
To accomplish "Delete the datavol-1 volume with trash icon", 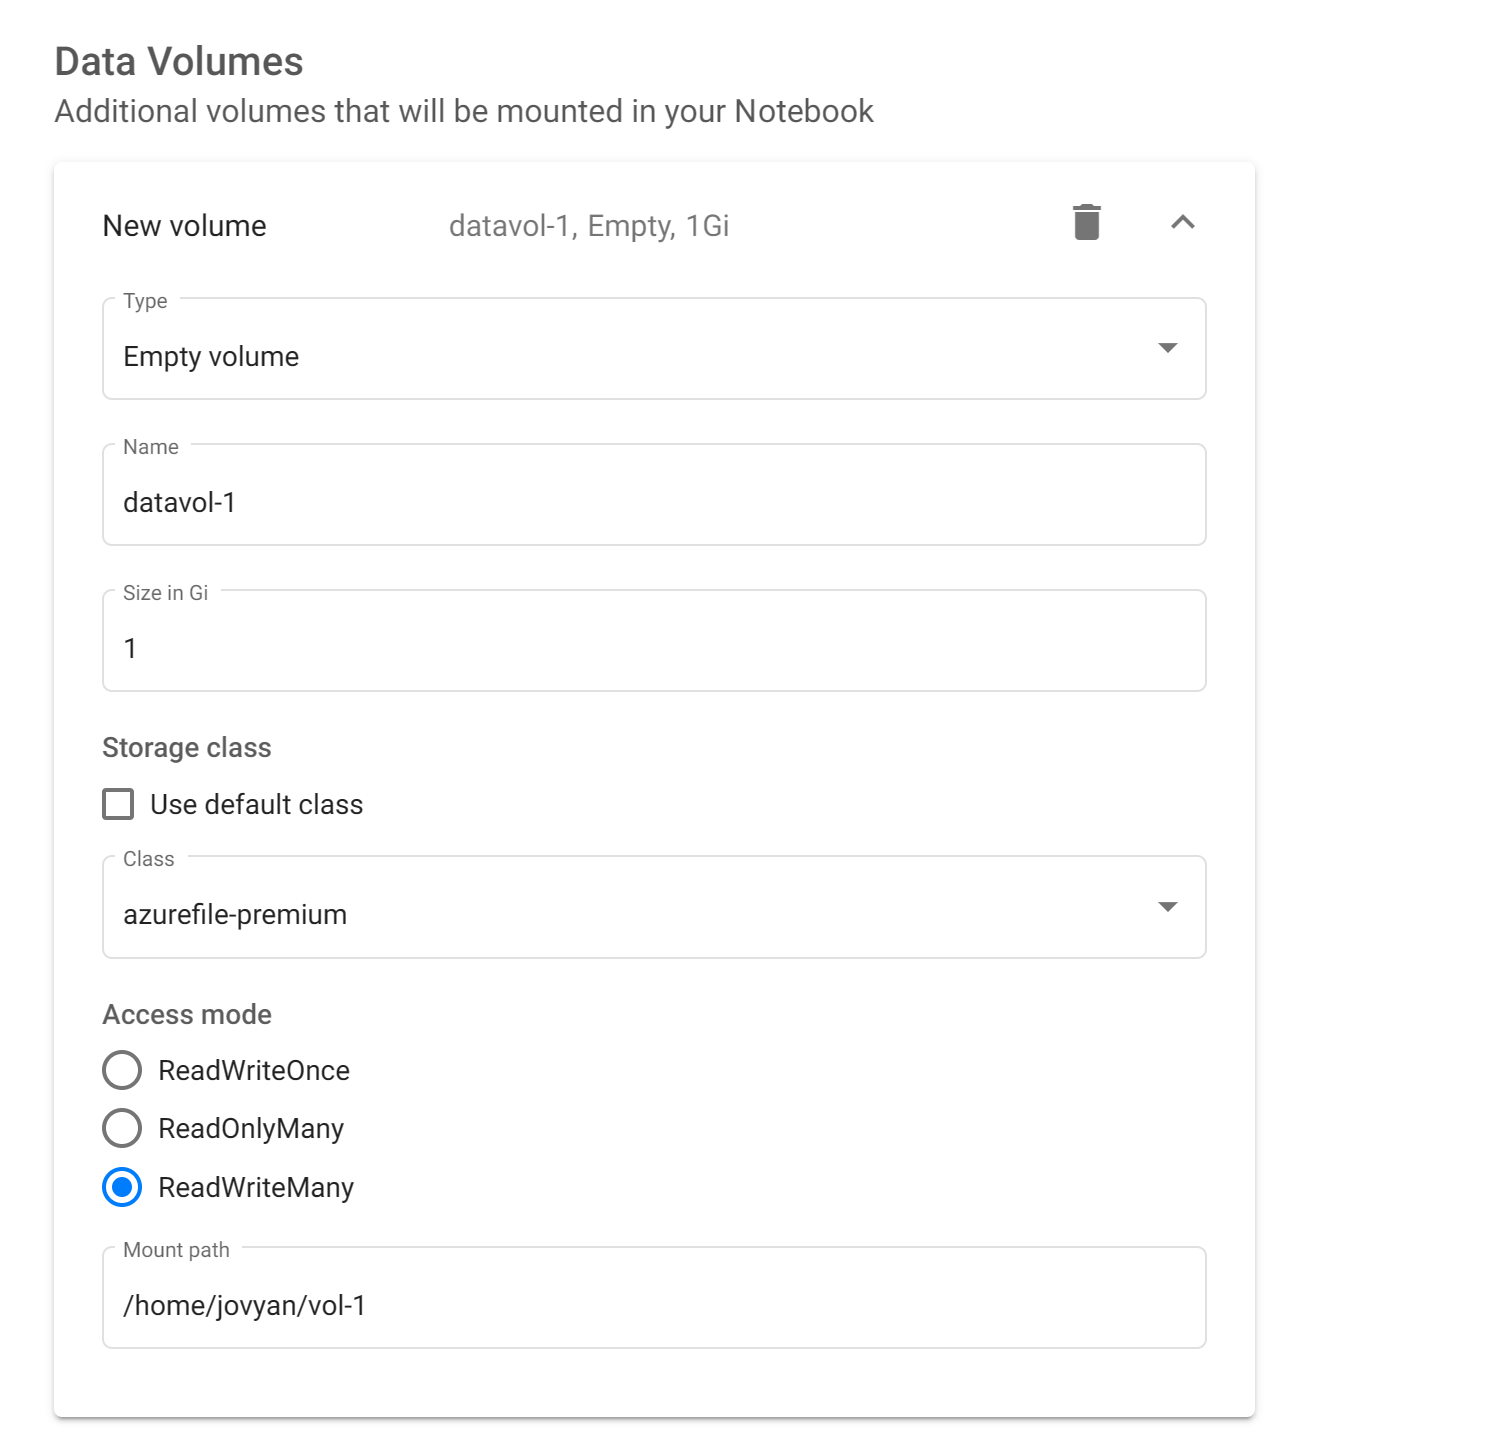I will tap(1086, 222).
